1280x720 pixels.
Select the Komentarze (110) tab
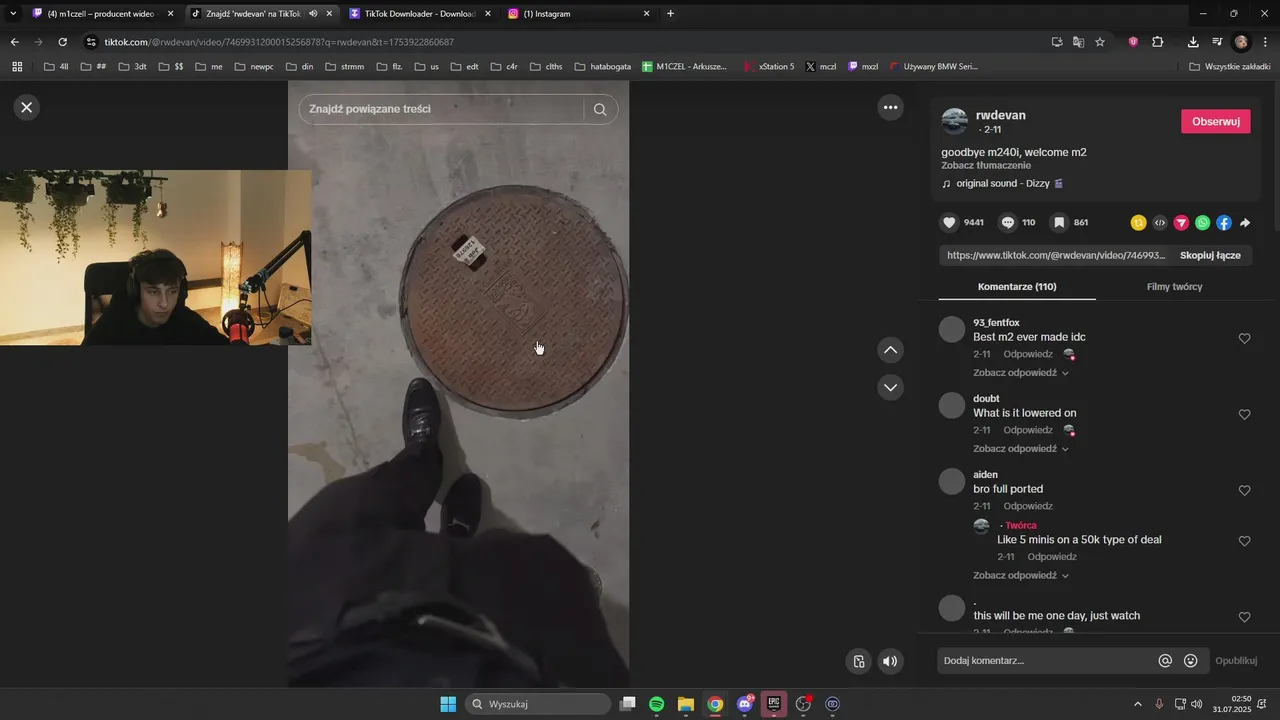pos(1017,287)
